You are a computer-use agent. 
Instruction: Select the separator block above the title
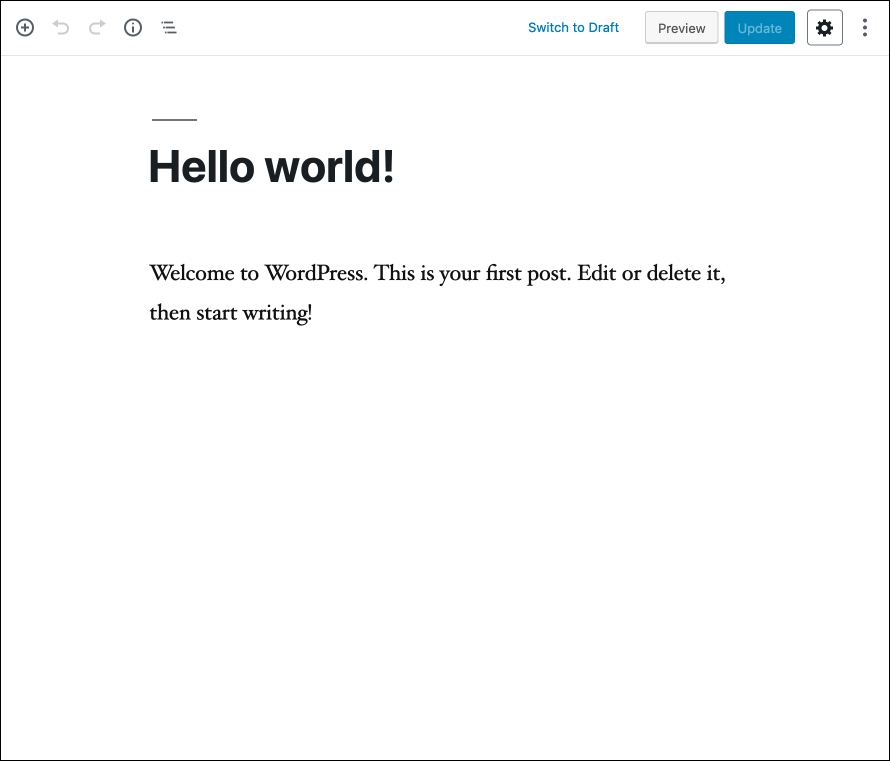(173, 118)
